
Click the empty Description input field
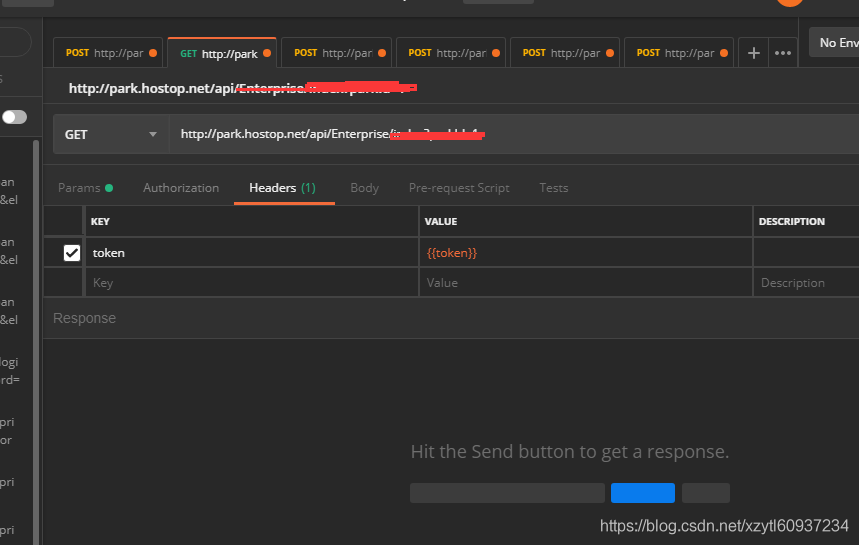tap(806, 283)
